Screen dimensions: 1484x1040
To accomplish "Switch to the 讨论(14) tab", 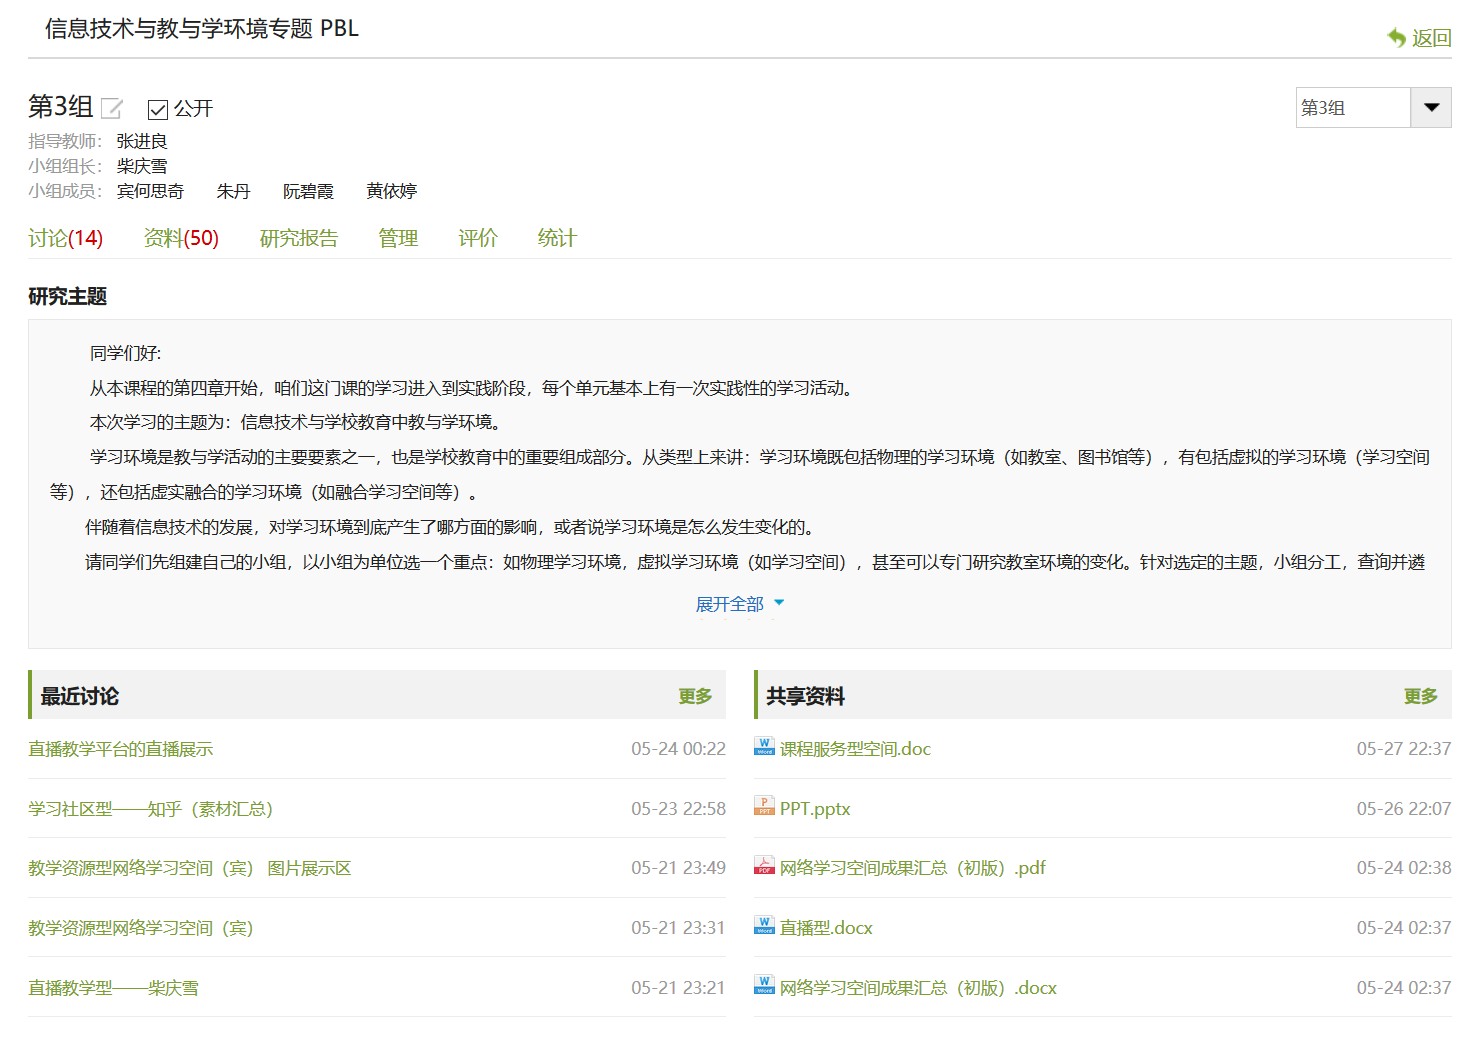I will 65,238.
